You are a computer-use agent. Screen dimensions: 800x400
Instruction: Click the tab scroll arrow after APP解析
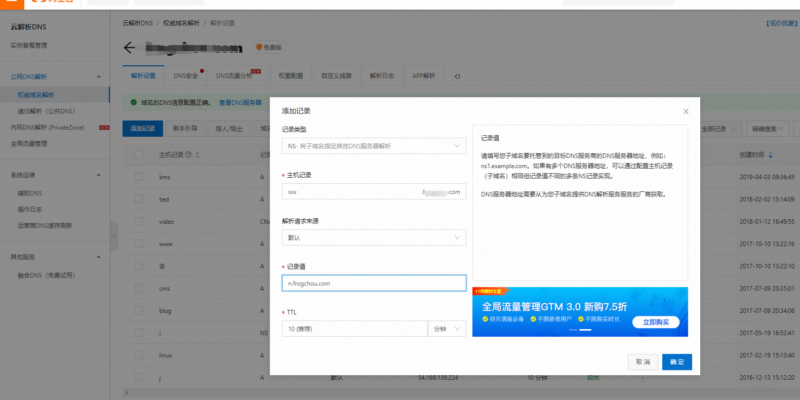pos(456,75)
